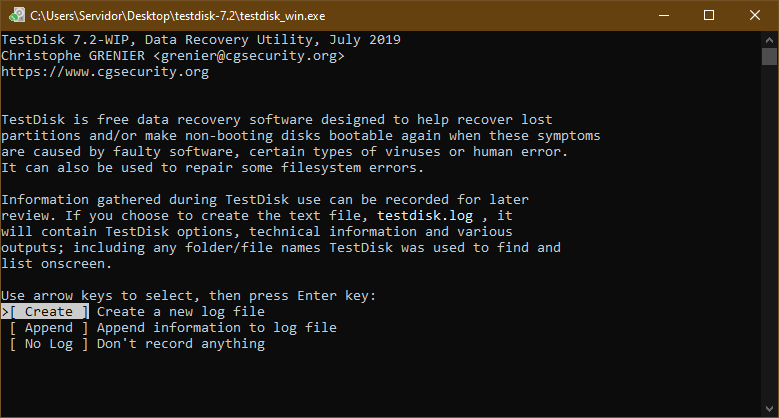Image resolution: width=779 pixels, height=418 pixels.
Task: Click the '>' selection marker before Create
Action: point(5,312)
